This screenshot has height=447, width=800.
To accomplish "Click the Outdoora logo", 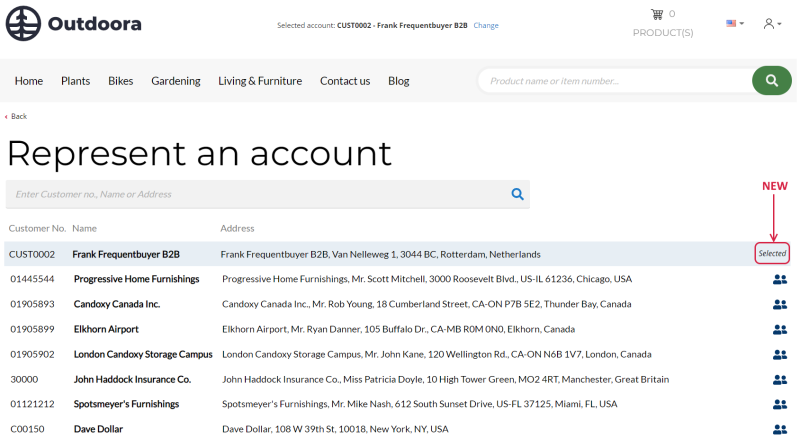I will 73,23.
